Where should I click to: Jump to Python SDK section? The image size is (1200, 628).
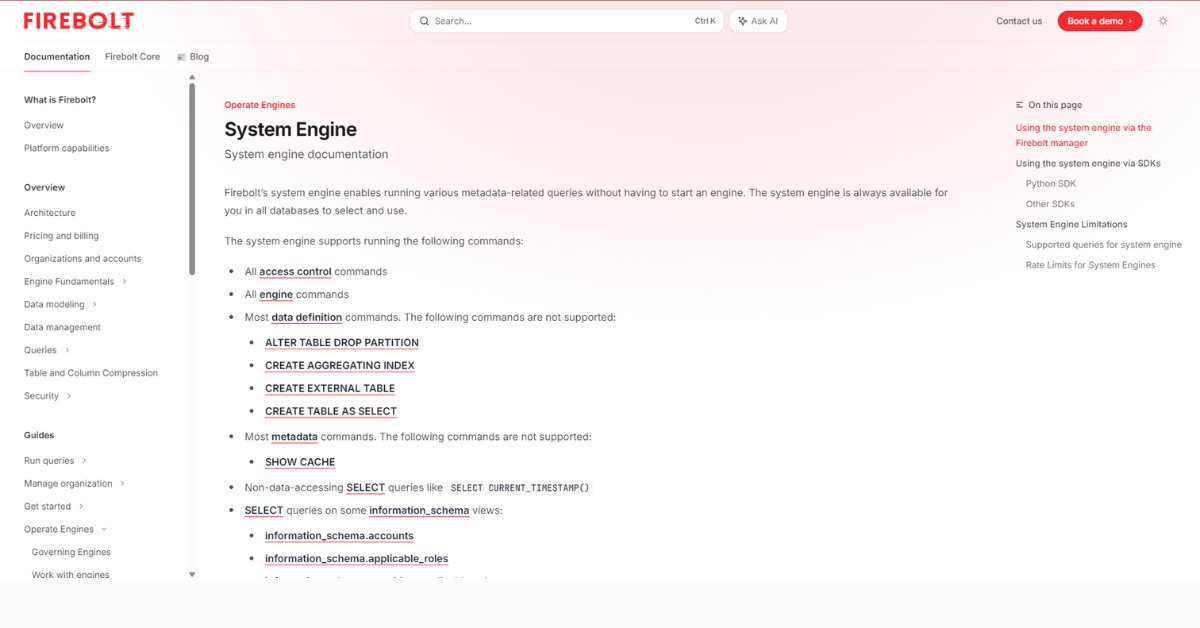click(x=1051, y=184)
